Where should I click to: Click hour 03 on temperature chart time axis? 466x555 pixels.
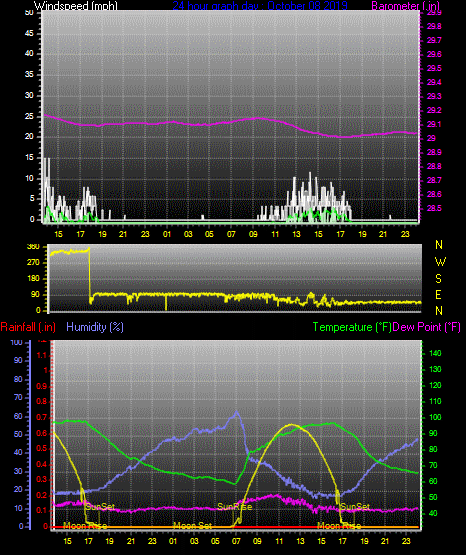194,541
